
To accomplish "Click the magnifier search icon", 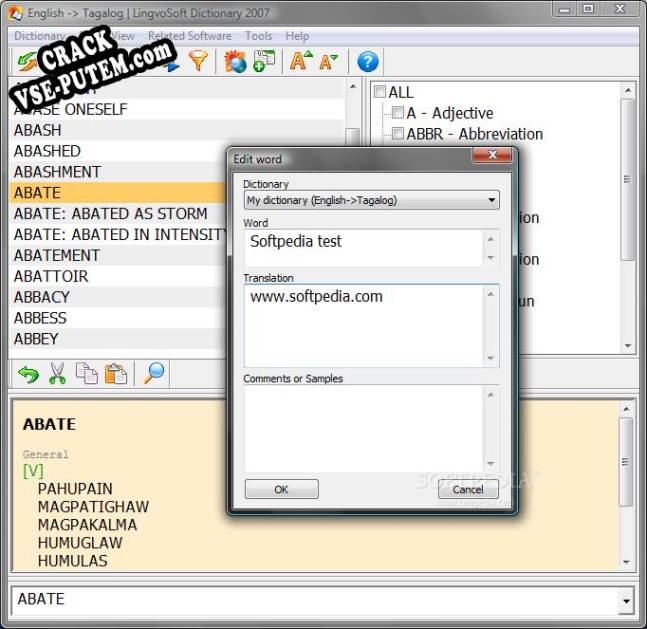I will pos(153,373).
